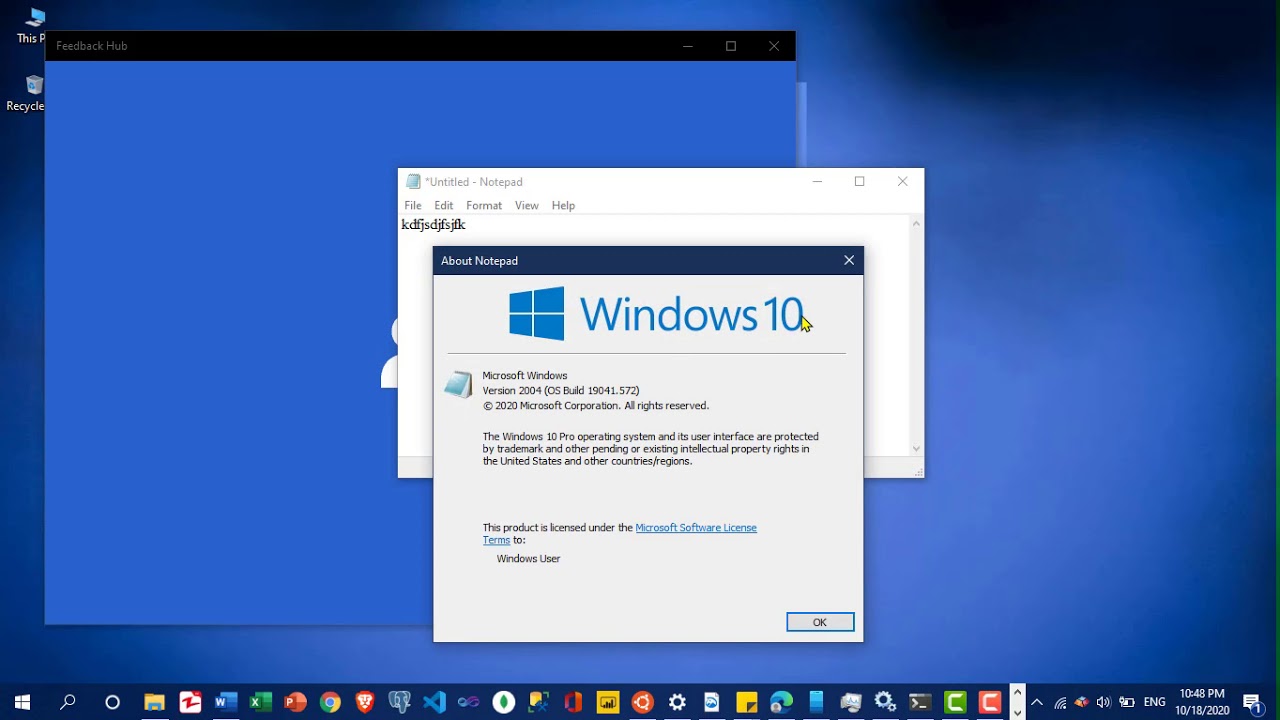Image resolution: width=1280 pixels, height=720 pixels.
Task: Open the notification Action Center
Action: 1251,702
